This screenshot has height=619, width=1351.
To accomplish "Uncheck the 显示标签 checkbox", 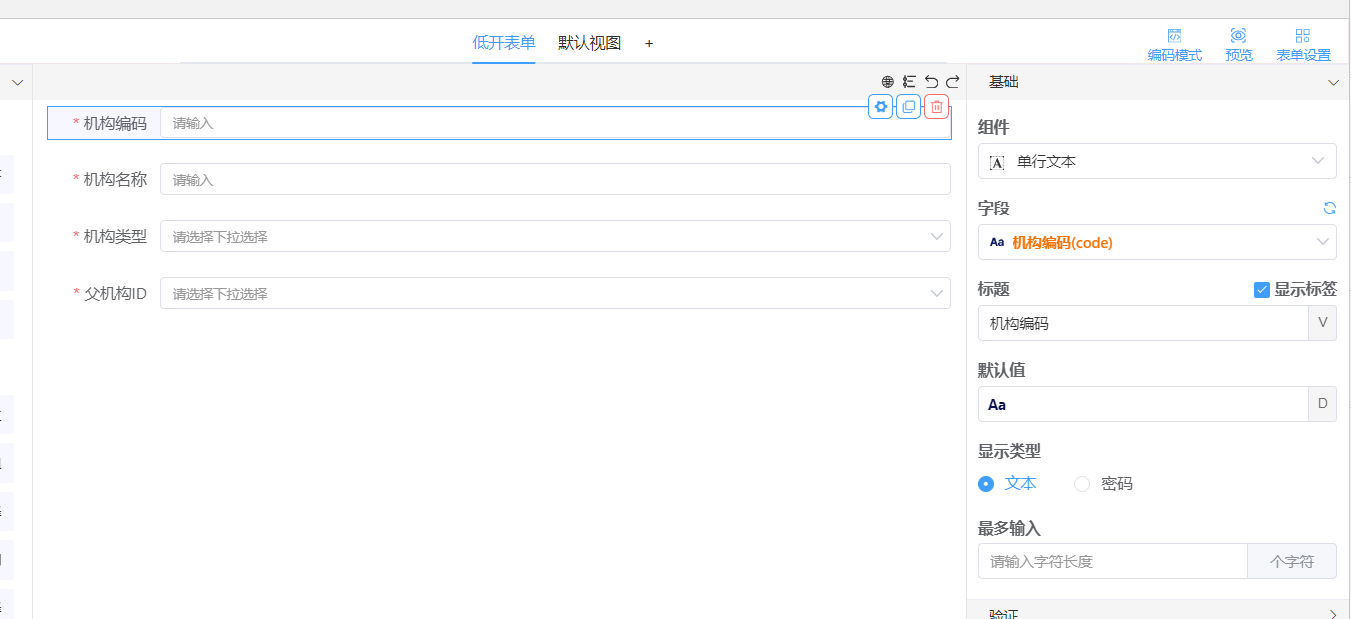I will [x=1262, y=289].
